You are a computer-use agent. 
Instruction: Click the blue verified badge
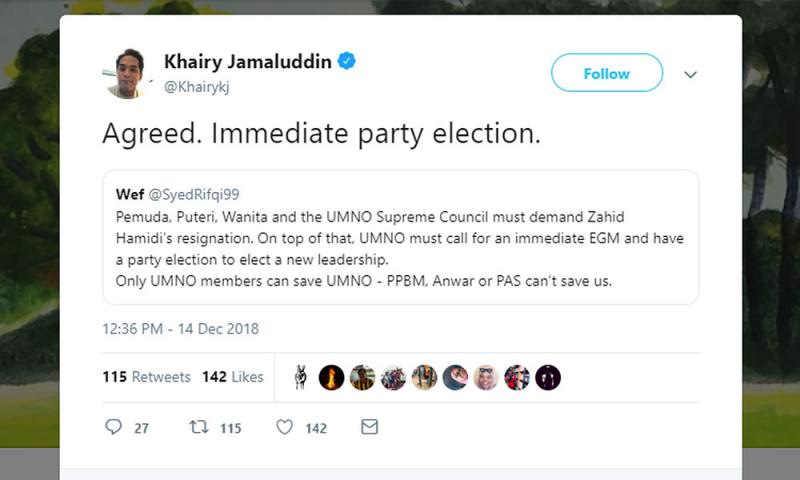(347, 62)
